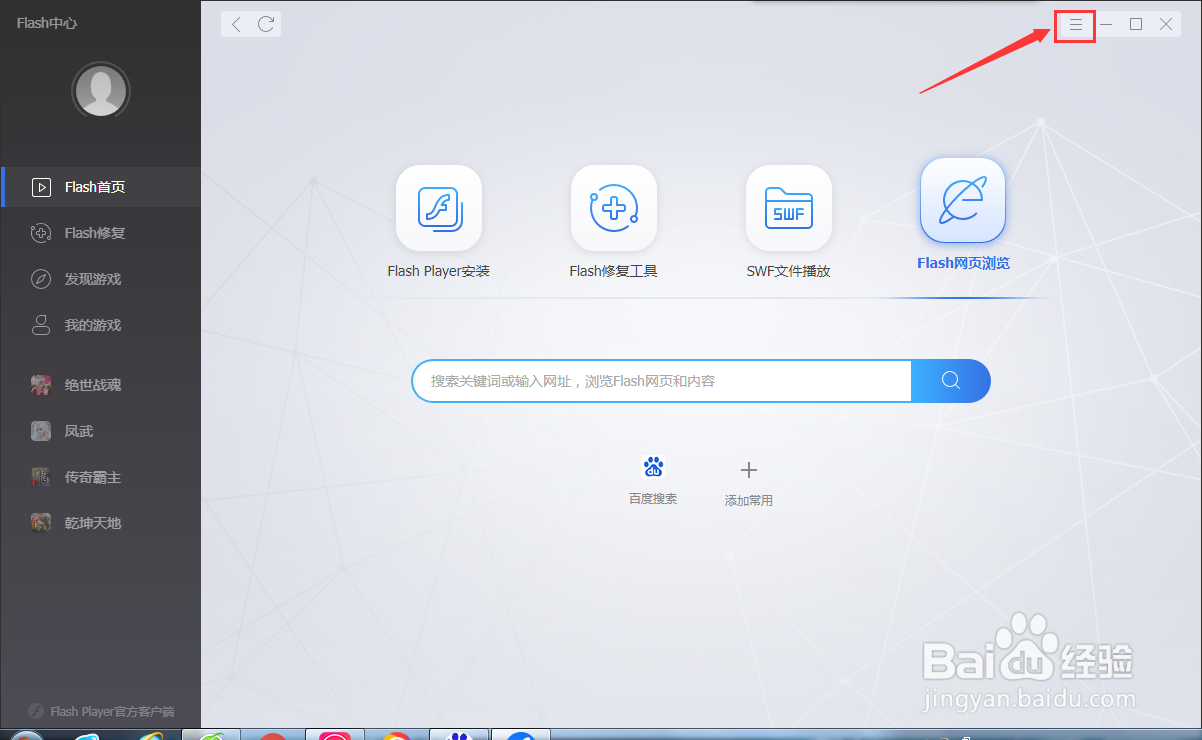
Task: Click the magnifier search button
Action: coord(951,380)
